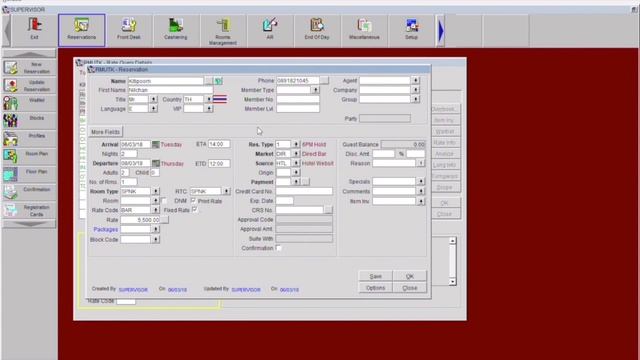The height and width of the screenshot is (360, 640).
Task: Open Floor Plan in sidebar
Action: coord(29,175)
